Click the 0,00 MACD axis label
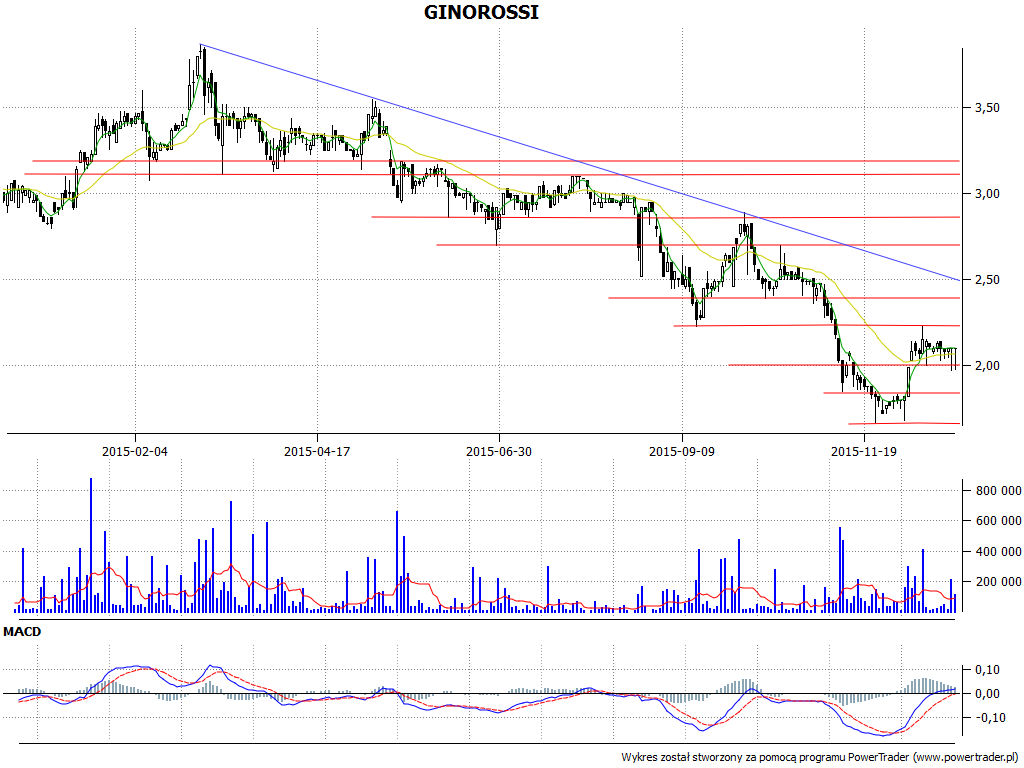 click(987, 694)
